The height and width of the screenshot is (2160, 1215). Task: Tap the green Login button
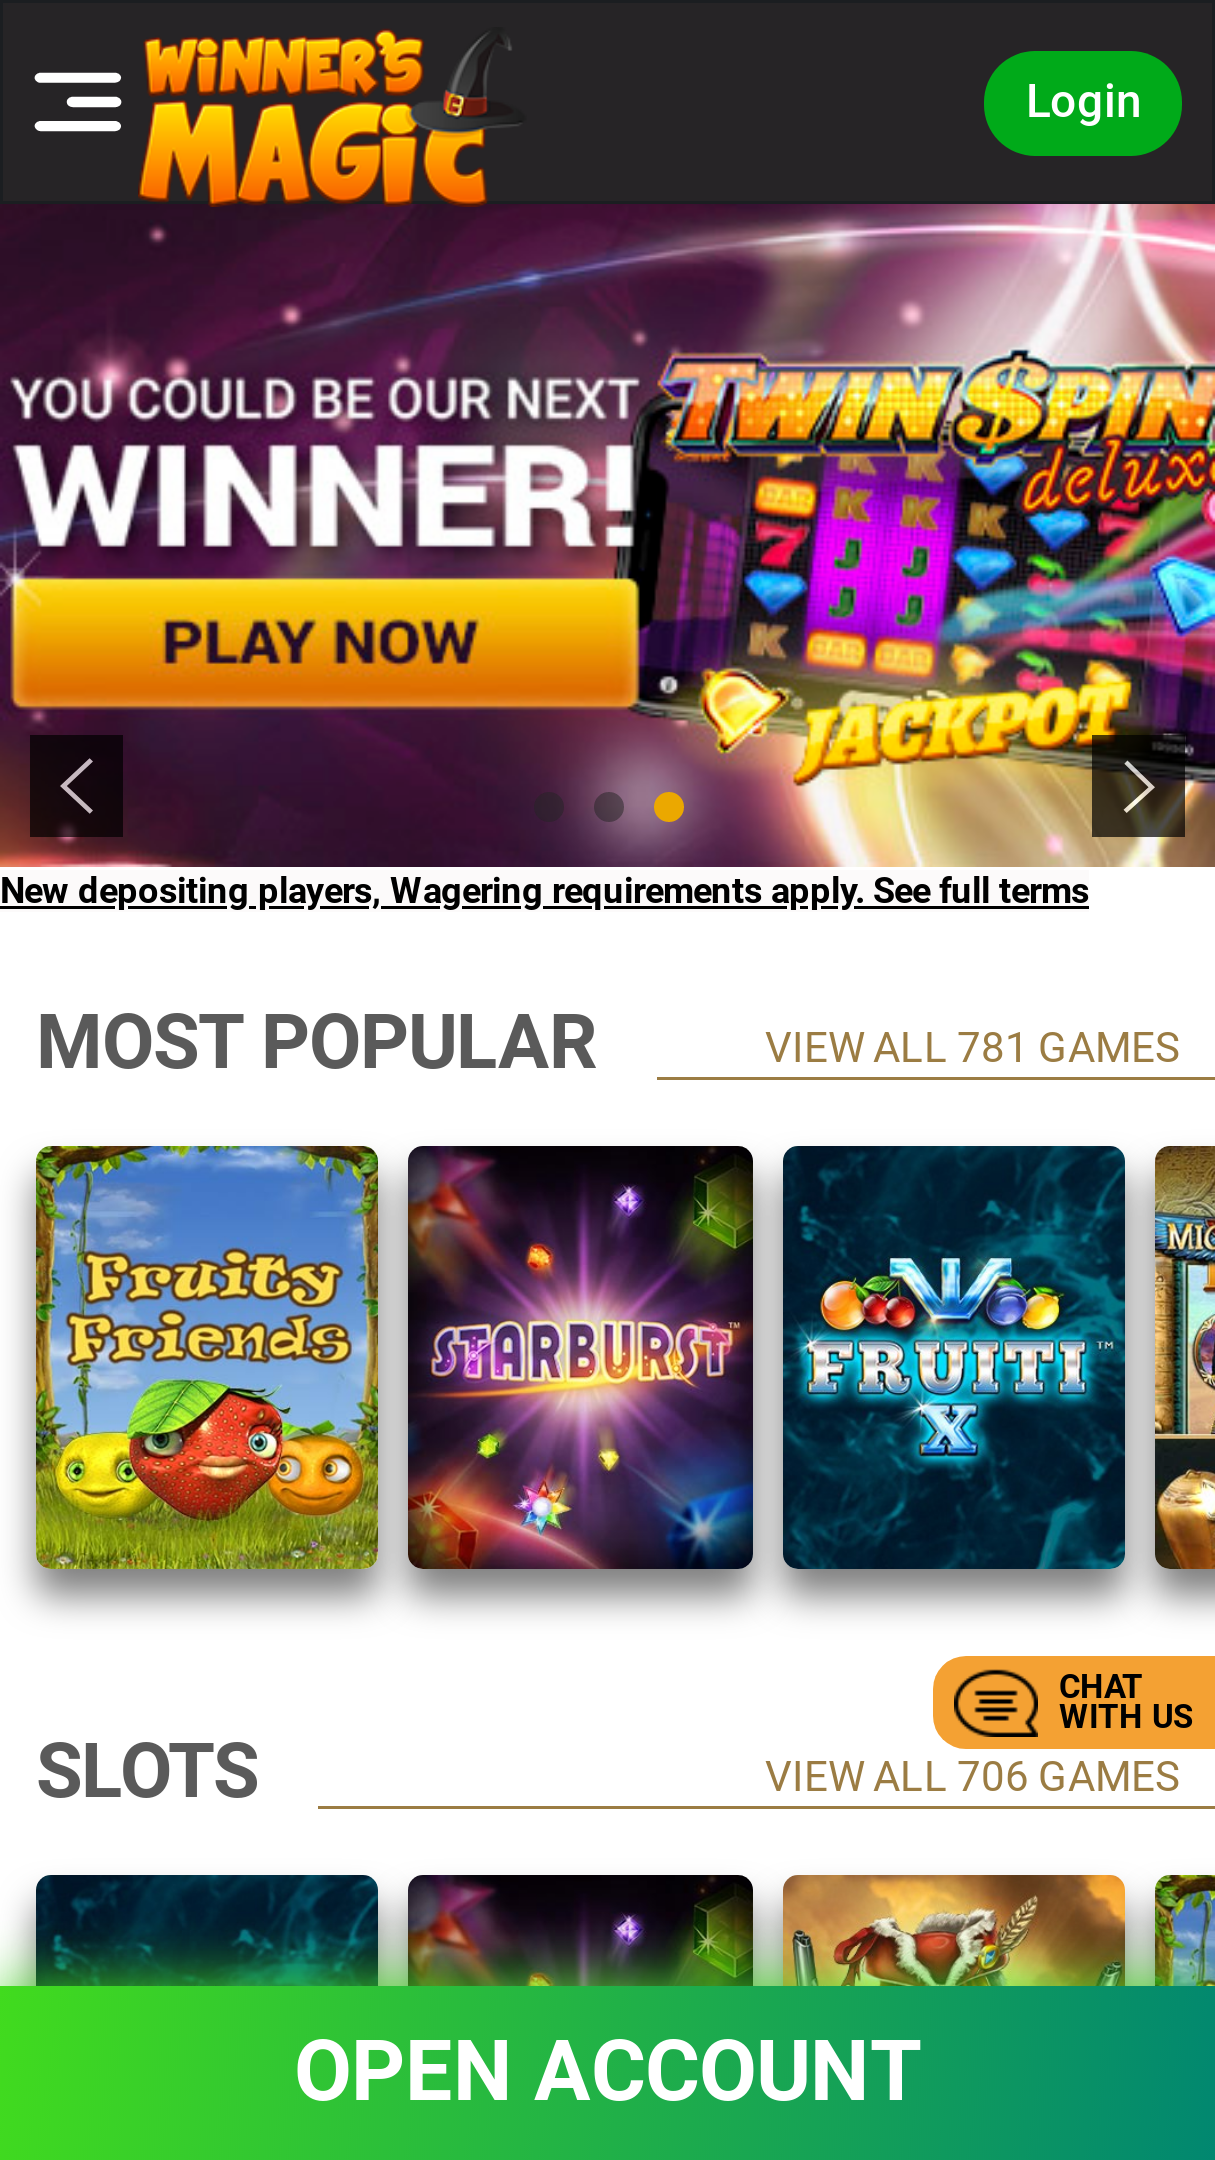click(1082, 103)
